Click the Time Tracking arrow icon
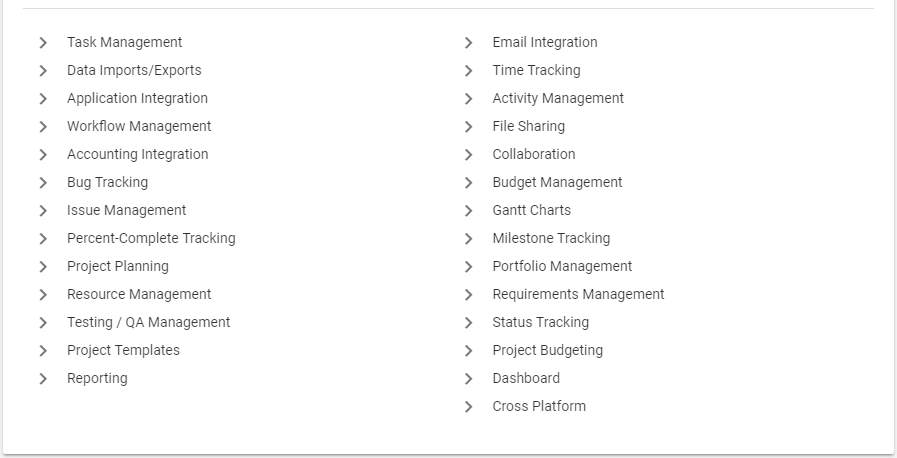This screenshot has height=458, width=897. tap(469, 71)
